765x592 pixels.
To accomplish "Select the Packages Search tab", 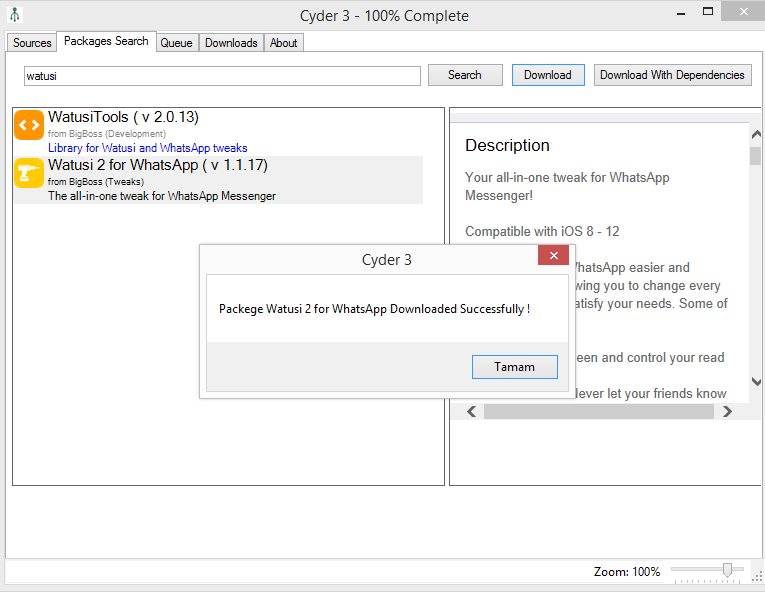I will point(106,42).
